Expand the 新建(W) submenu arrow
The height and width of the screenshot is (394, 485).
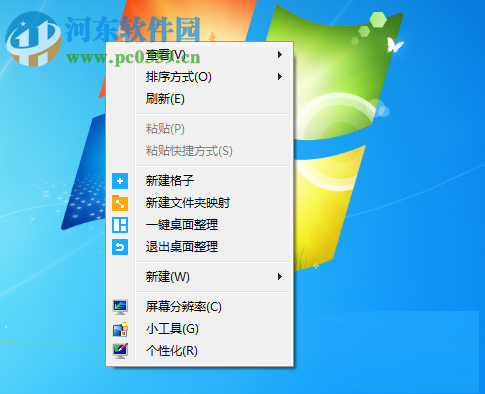pos(280,277)
